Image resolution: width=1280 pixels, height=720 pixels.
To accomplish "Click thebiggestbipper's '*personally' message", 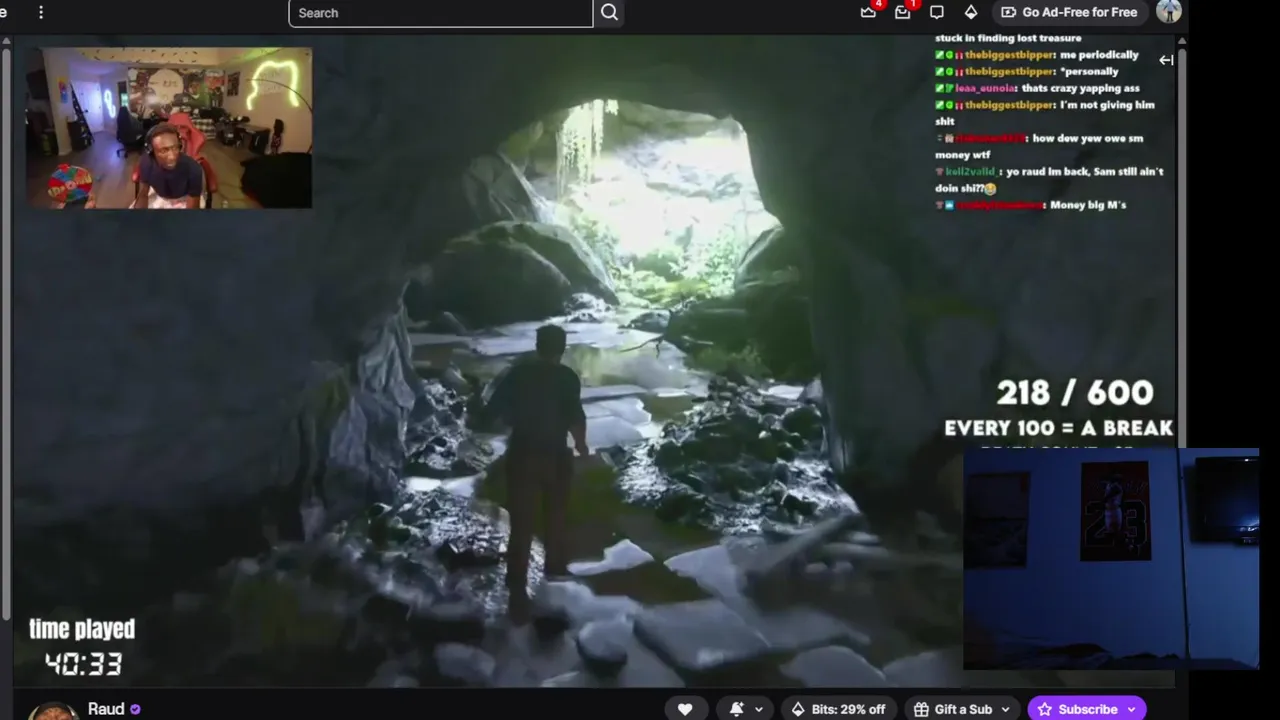I will pos(1088,72).
